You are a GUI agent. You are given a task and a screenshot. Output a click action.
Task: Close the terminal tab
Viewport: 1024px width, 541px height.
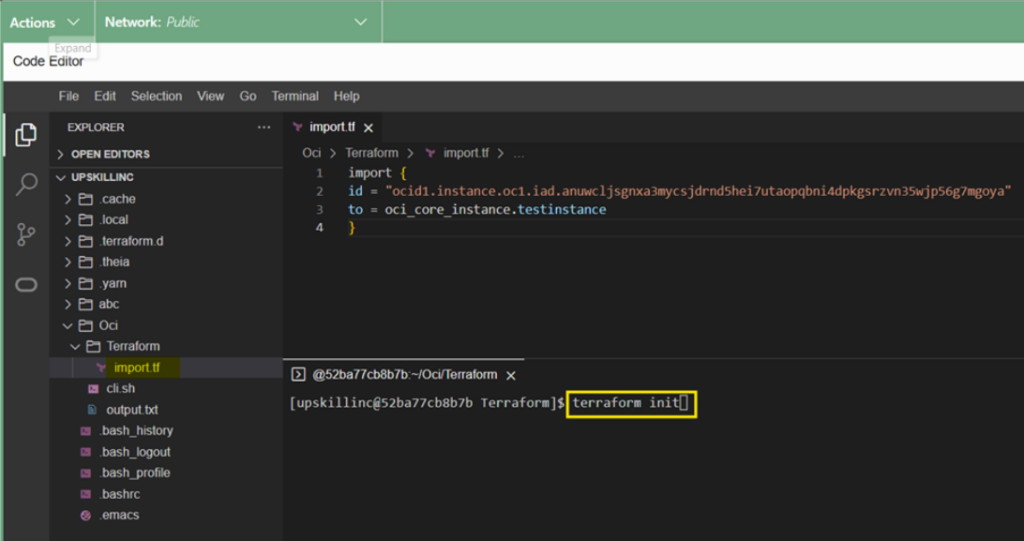point(511,375)
